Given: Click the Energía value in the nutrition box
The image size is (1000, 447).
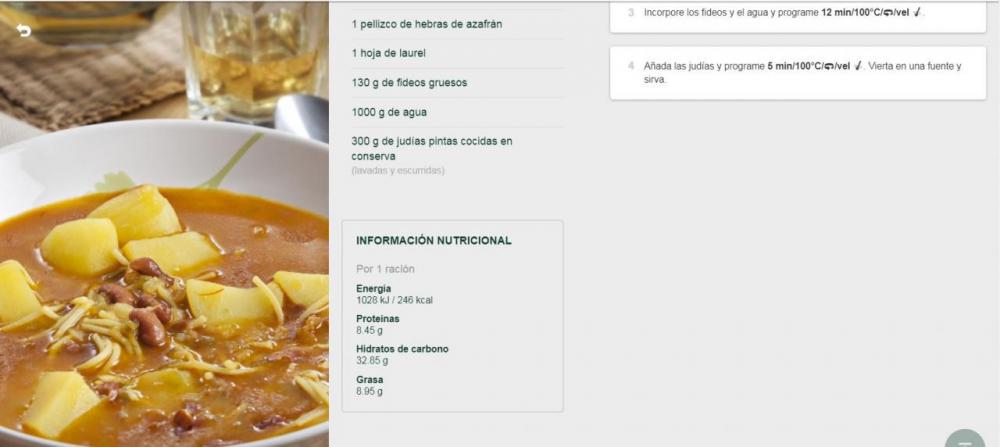Looking at the screenshot, I should pyautogui.click(x=394, y=300).
